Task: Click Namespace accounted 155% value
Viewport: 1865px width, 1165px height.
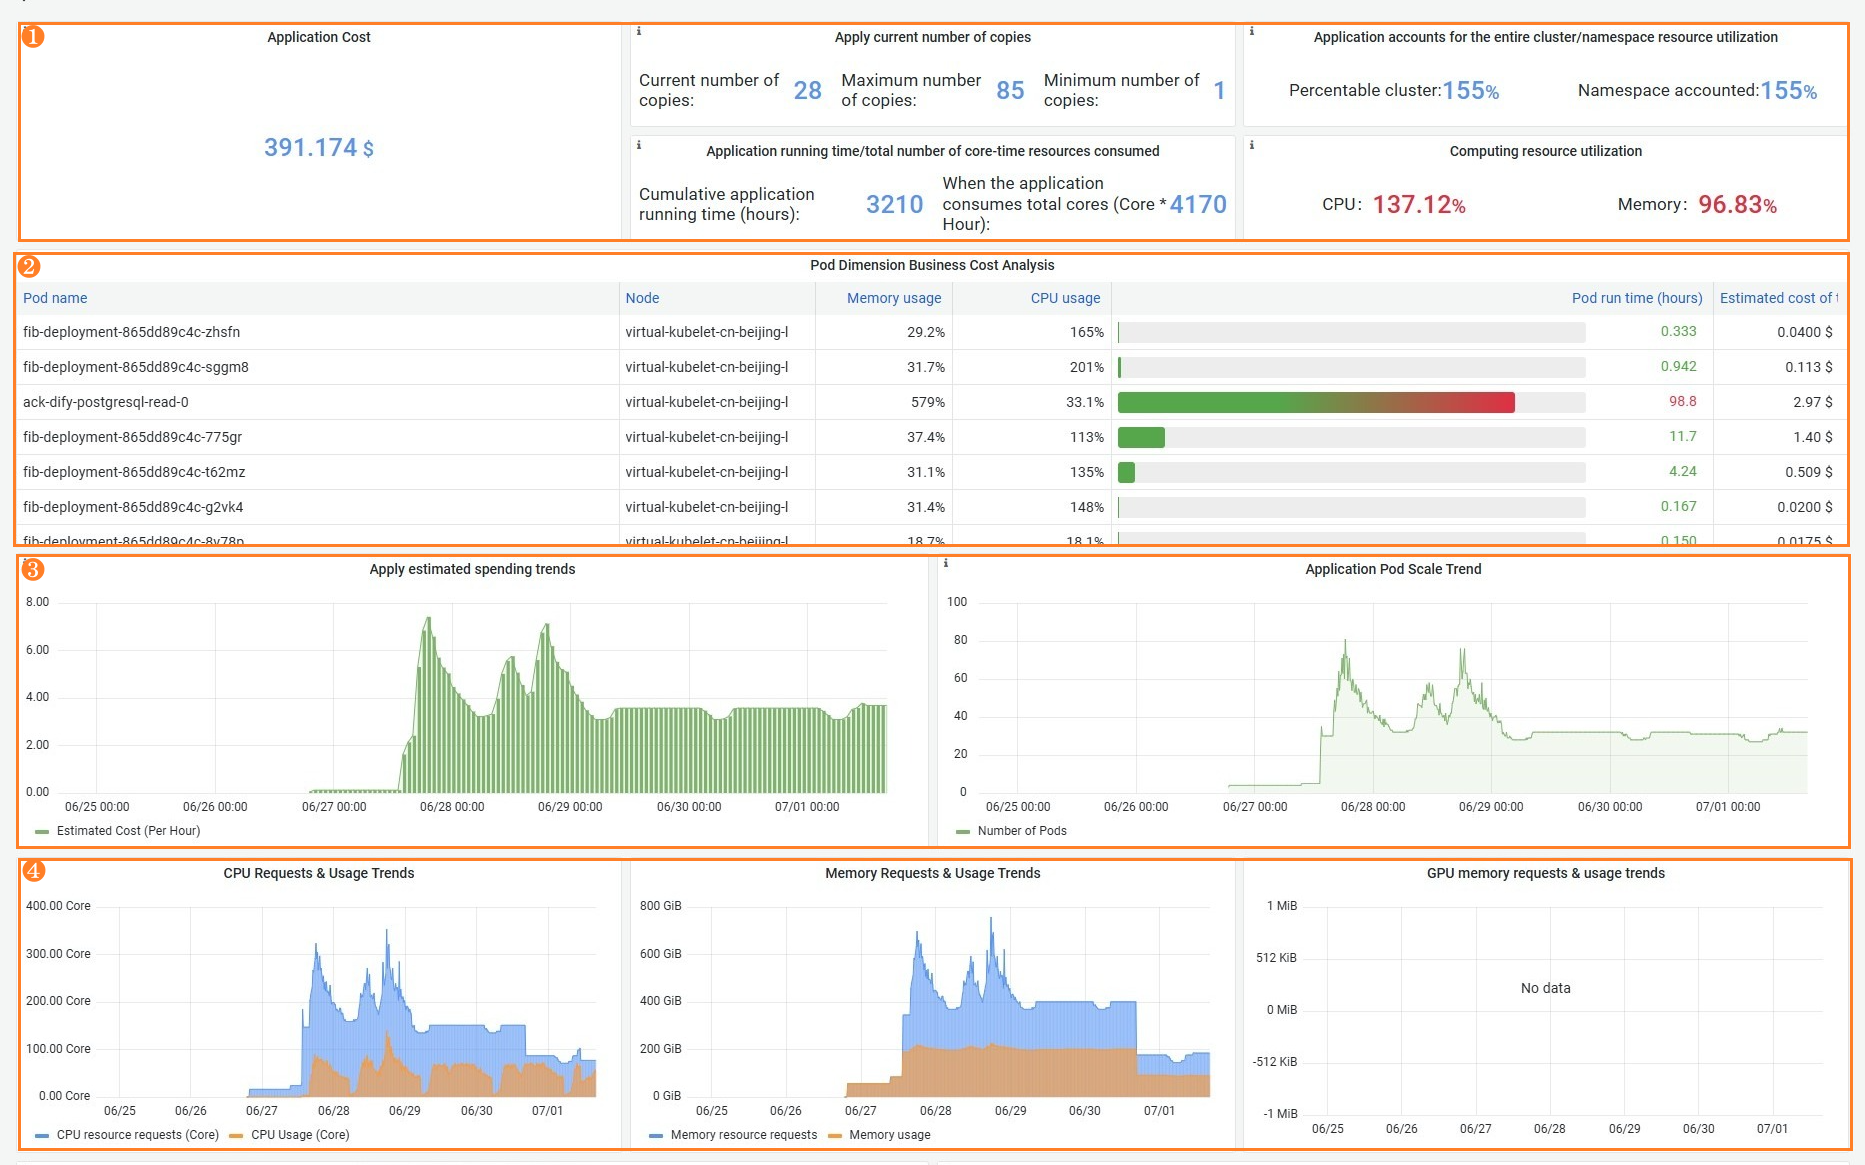Action: 1788,91
